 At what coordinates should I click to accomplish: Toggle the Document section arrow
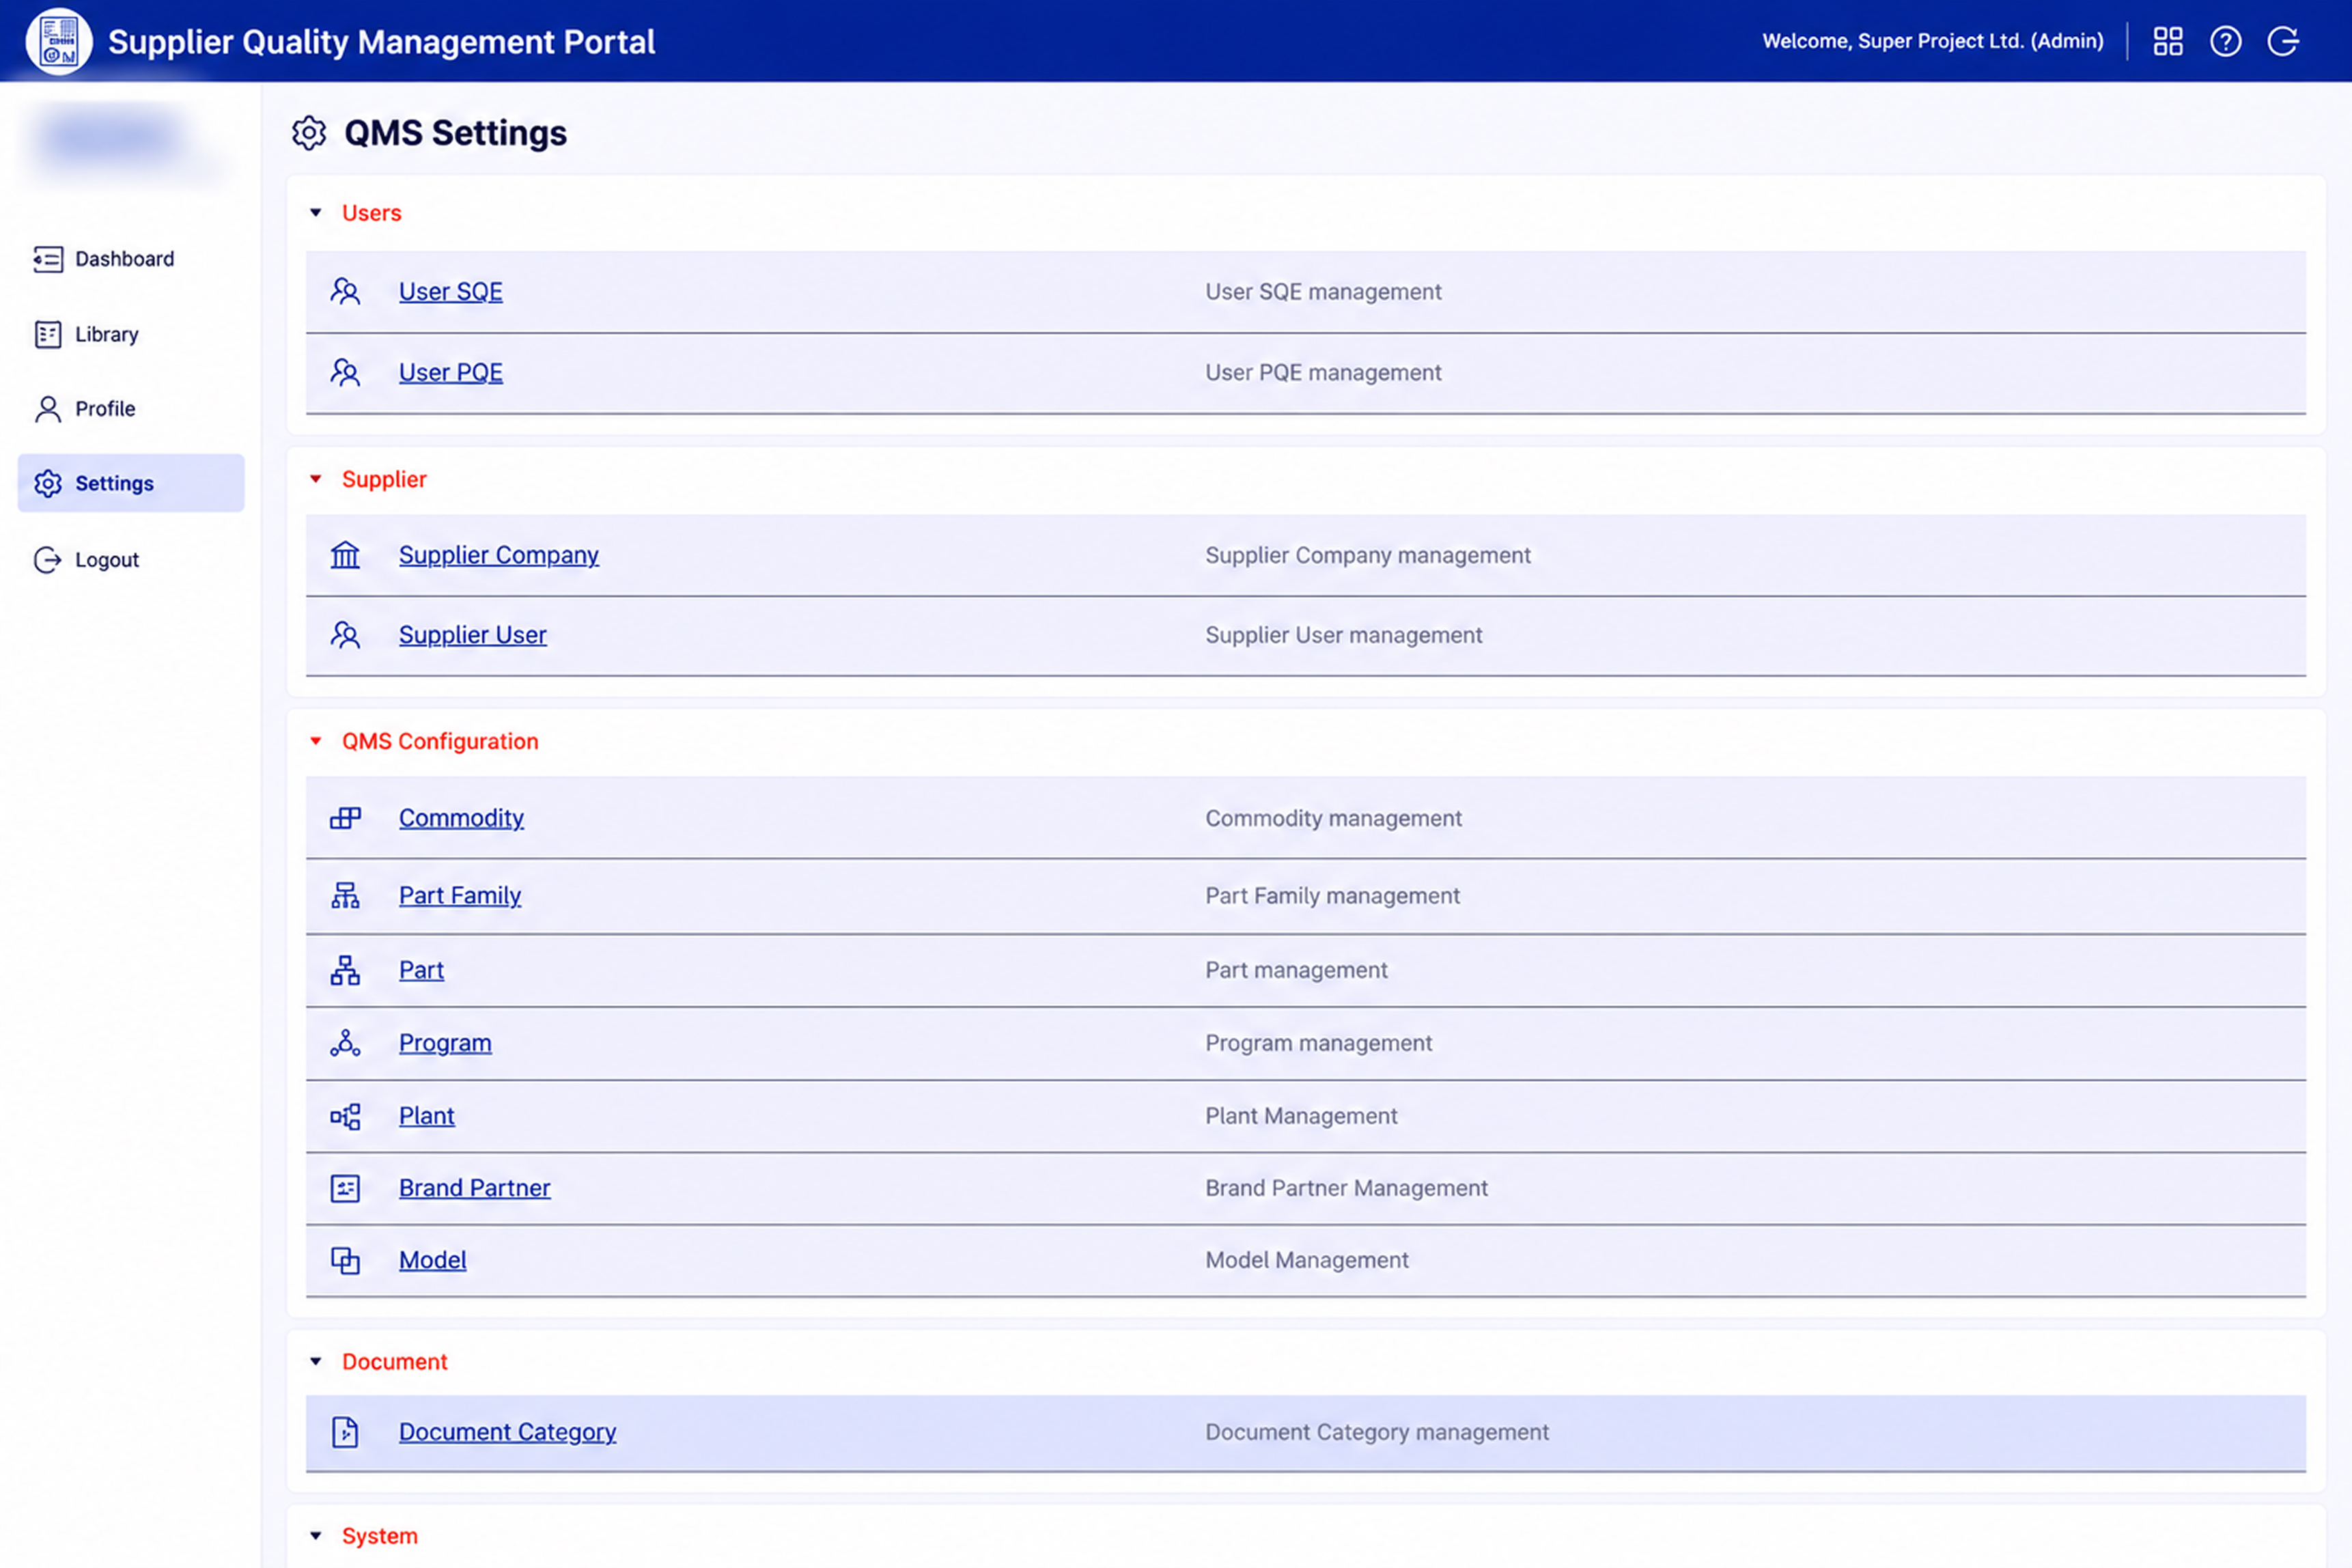[316, 1362]
